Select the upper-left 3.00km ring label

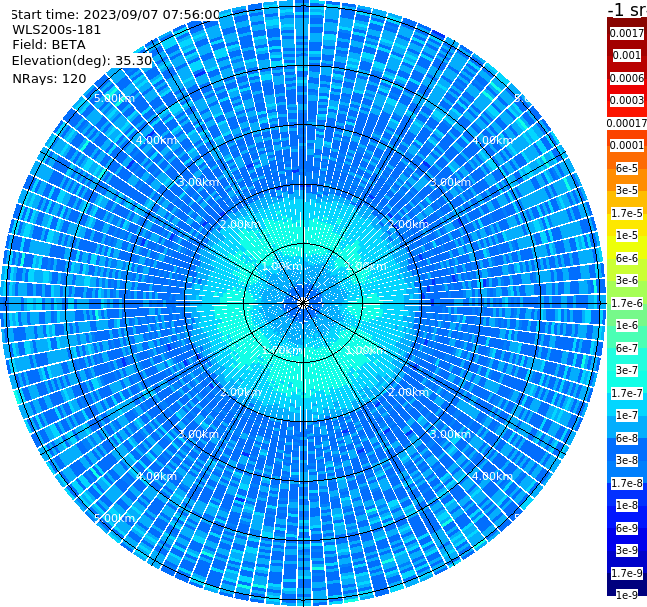coord(198,182)
